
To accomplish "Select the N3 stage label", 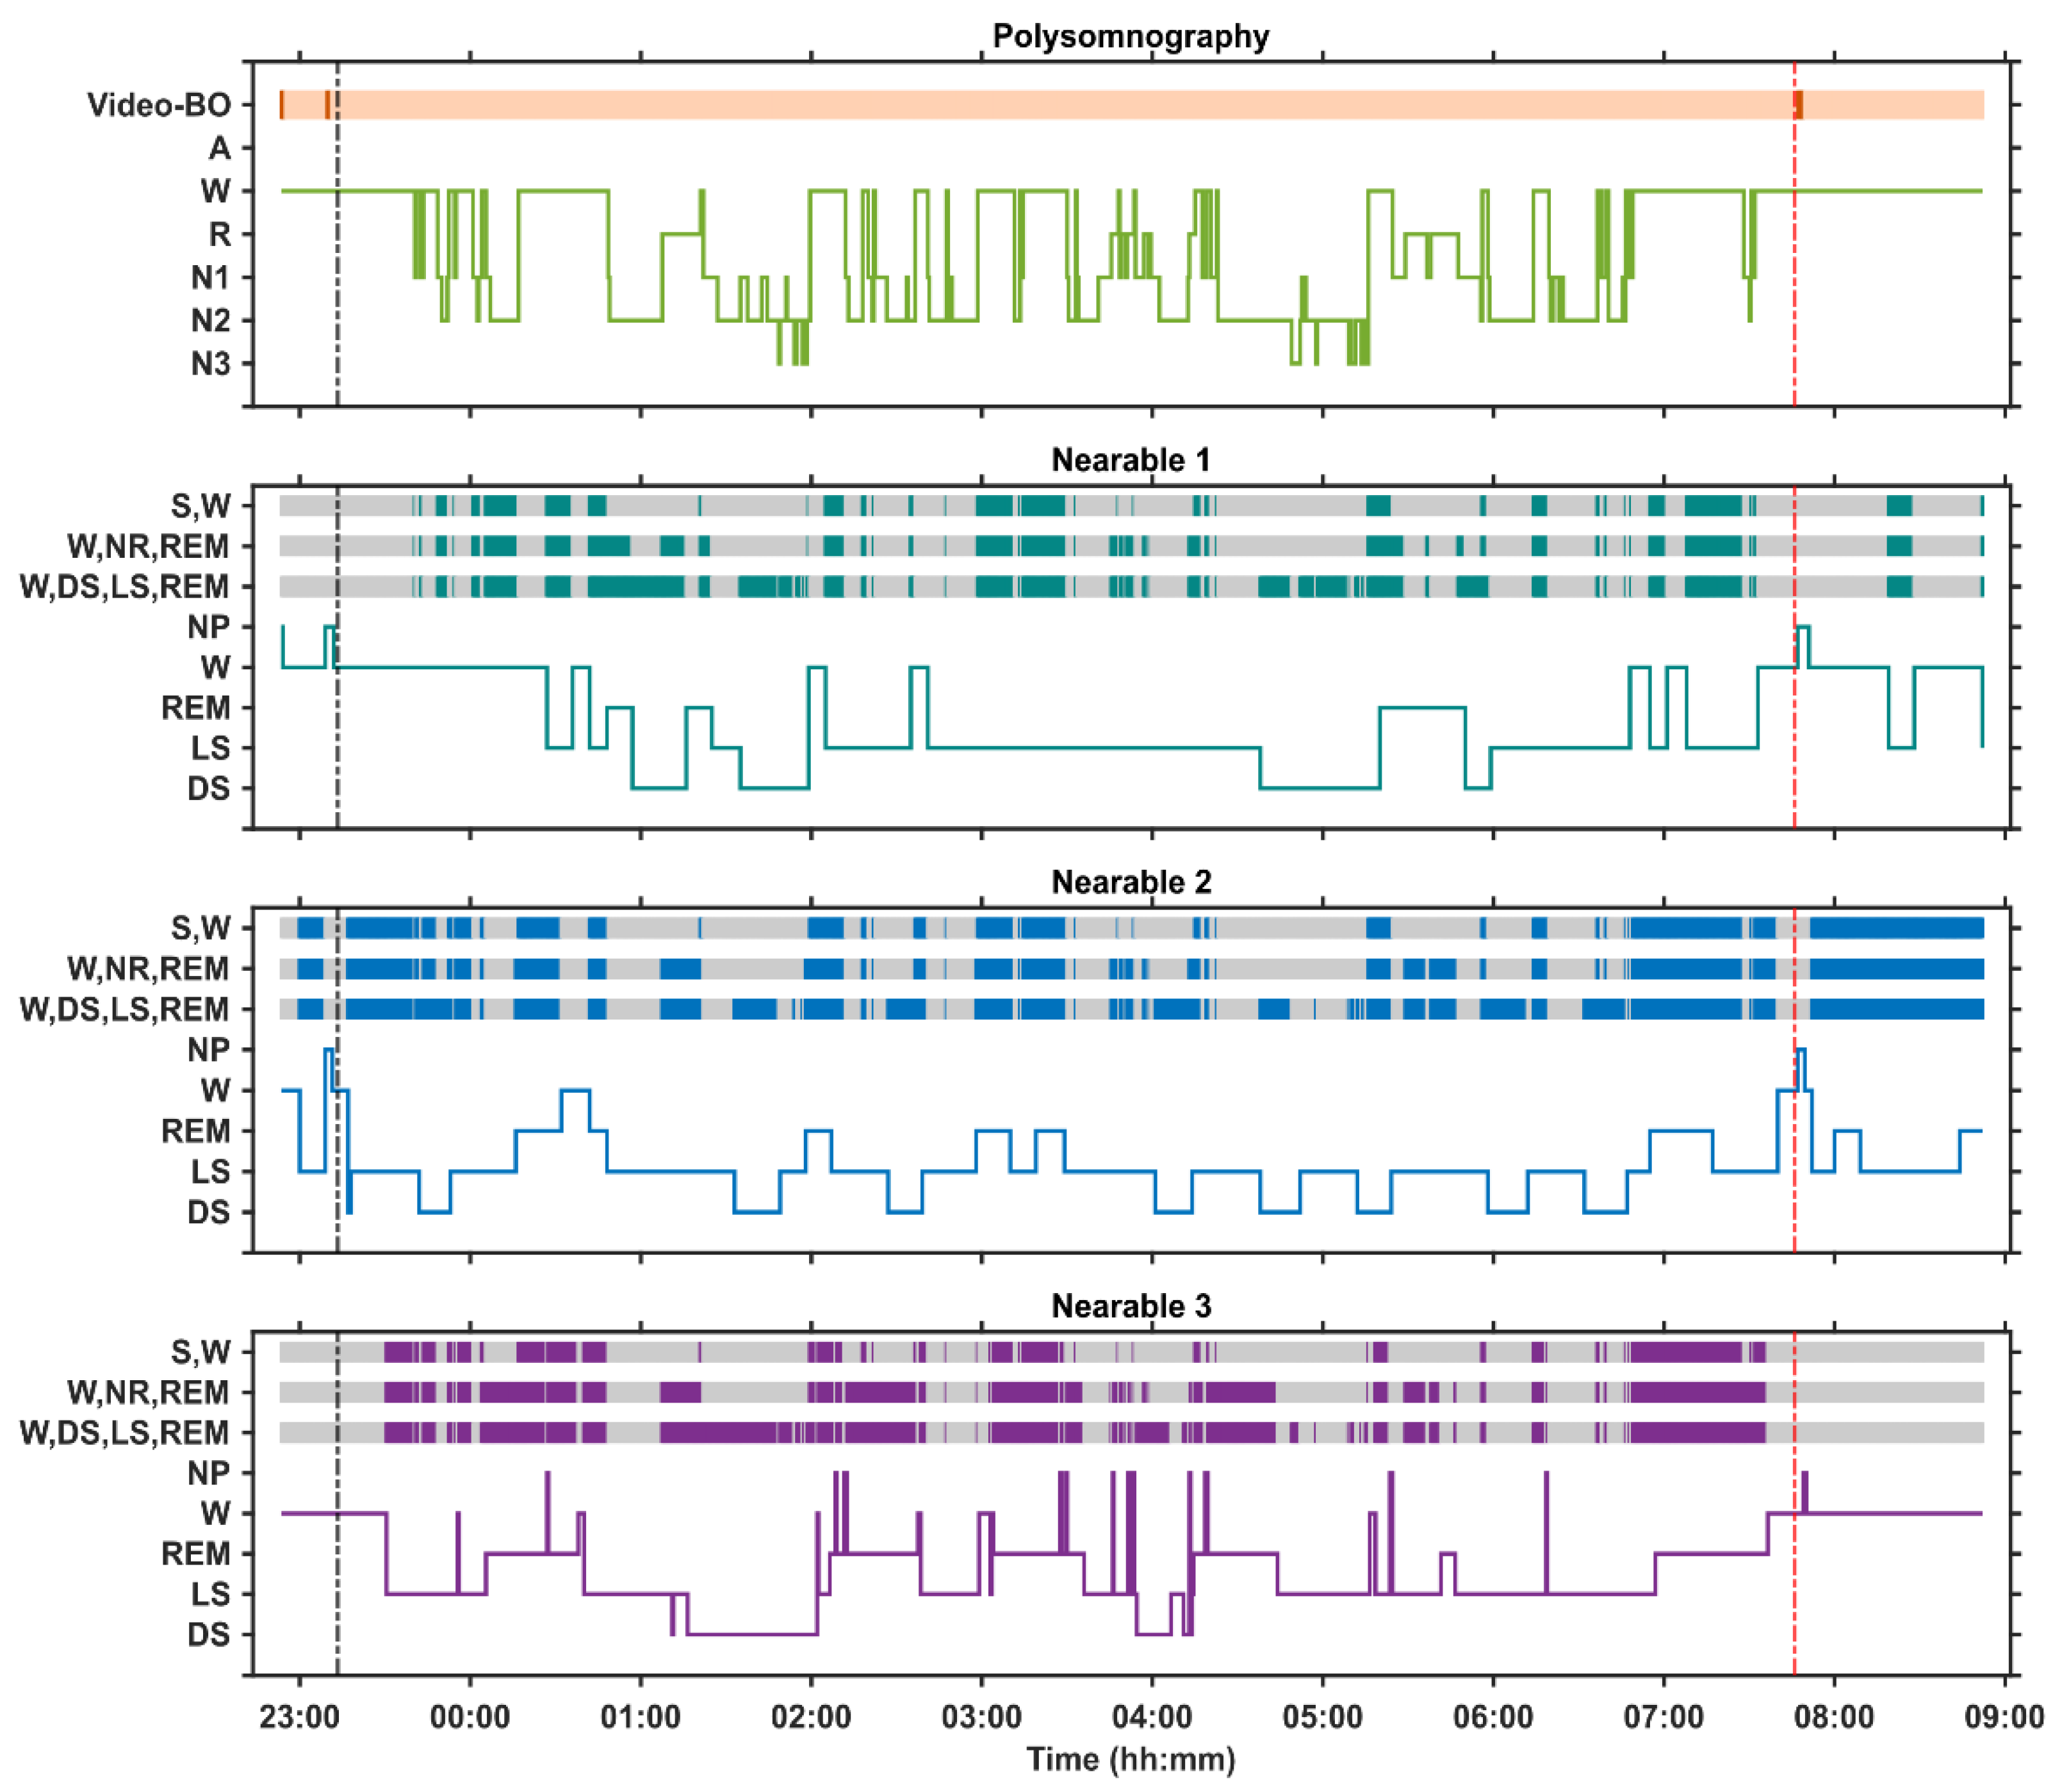I will 211,364.
